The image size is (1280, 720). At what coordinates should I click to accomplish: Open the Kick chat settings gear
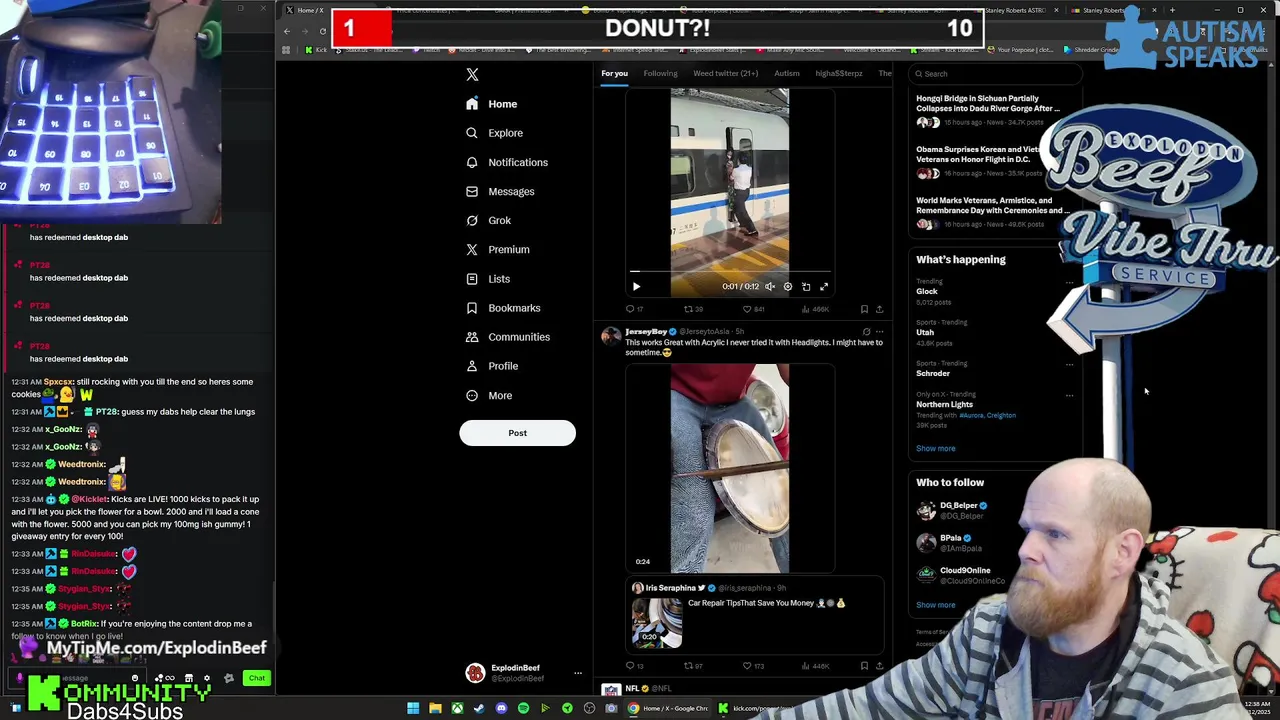[x=207, y=678]
